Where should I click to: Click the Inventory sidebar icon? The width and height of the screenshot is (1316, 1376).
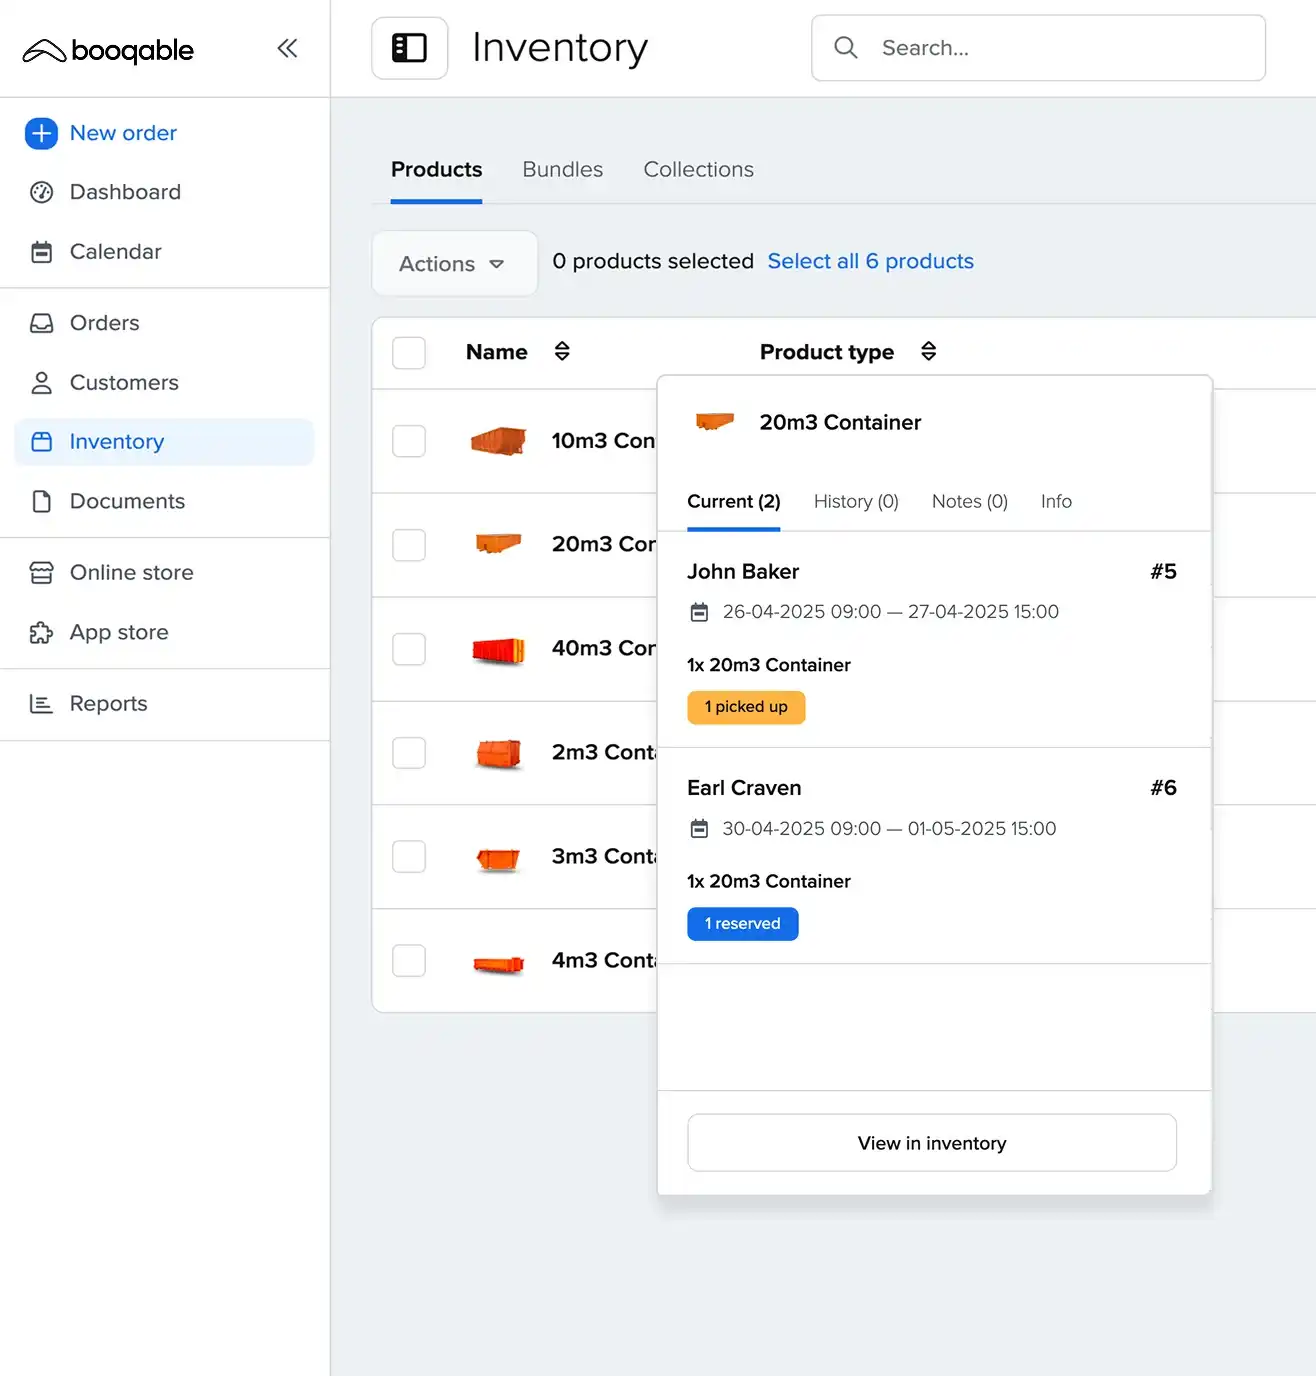click(x=41, y=441)
